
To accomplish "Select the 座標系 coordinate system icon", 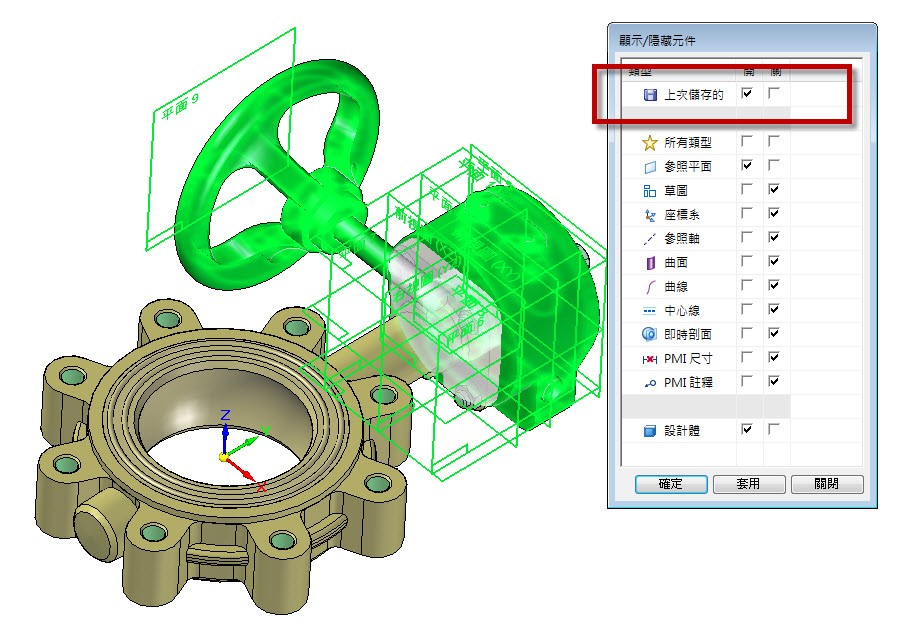I will [650, 215].
